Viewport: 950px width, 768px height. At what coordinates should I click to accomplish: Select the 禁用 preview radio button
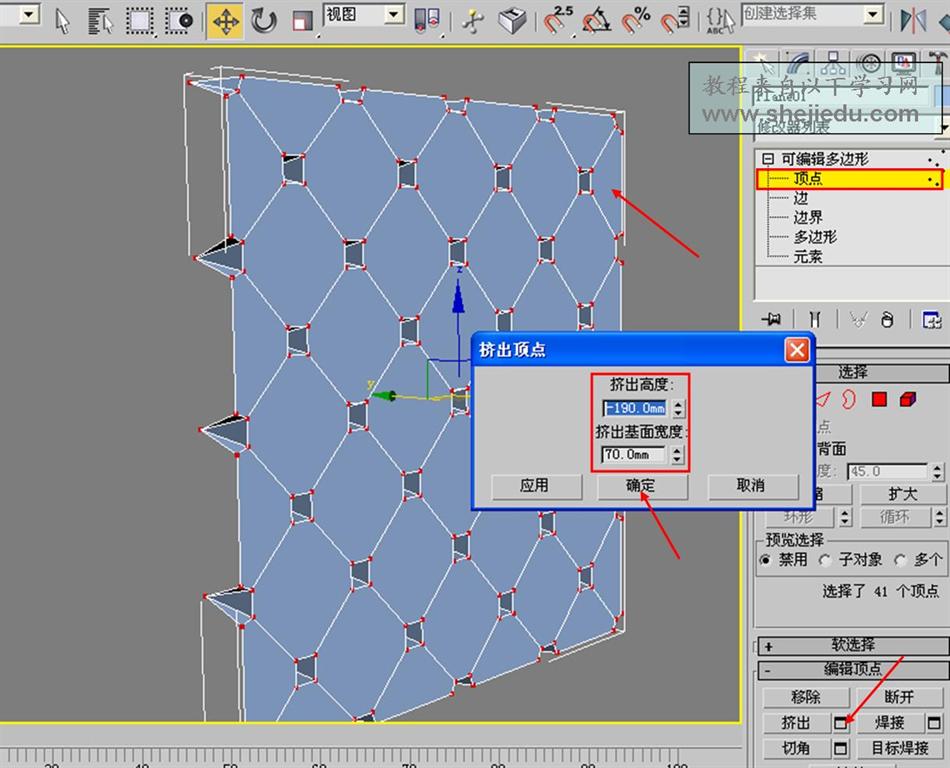(x=766, y=561)
